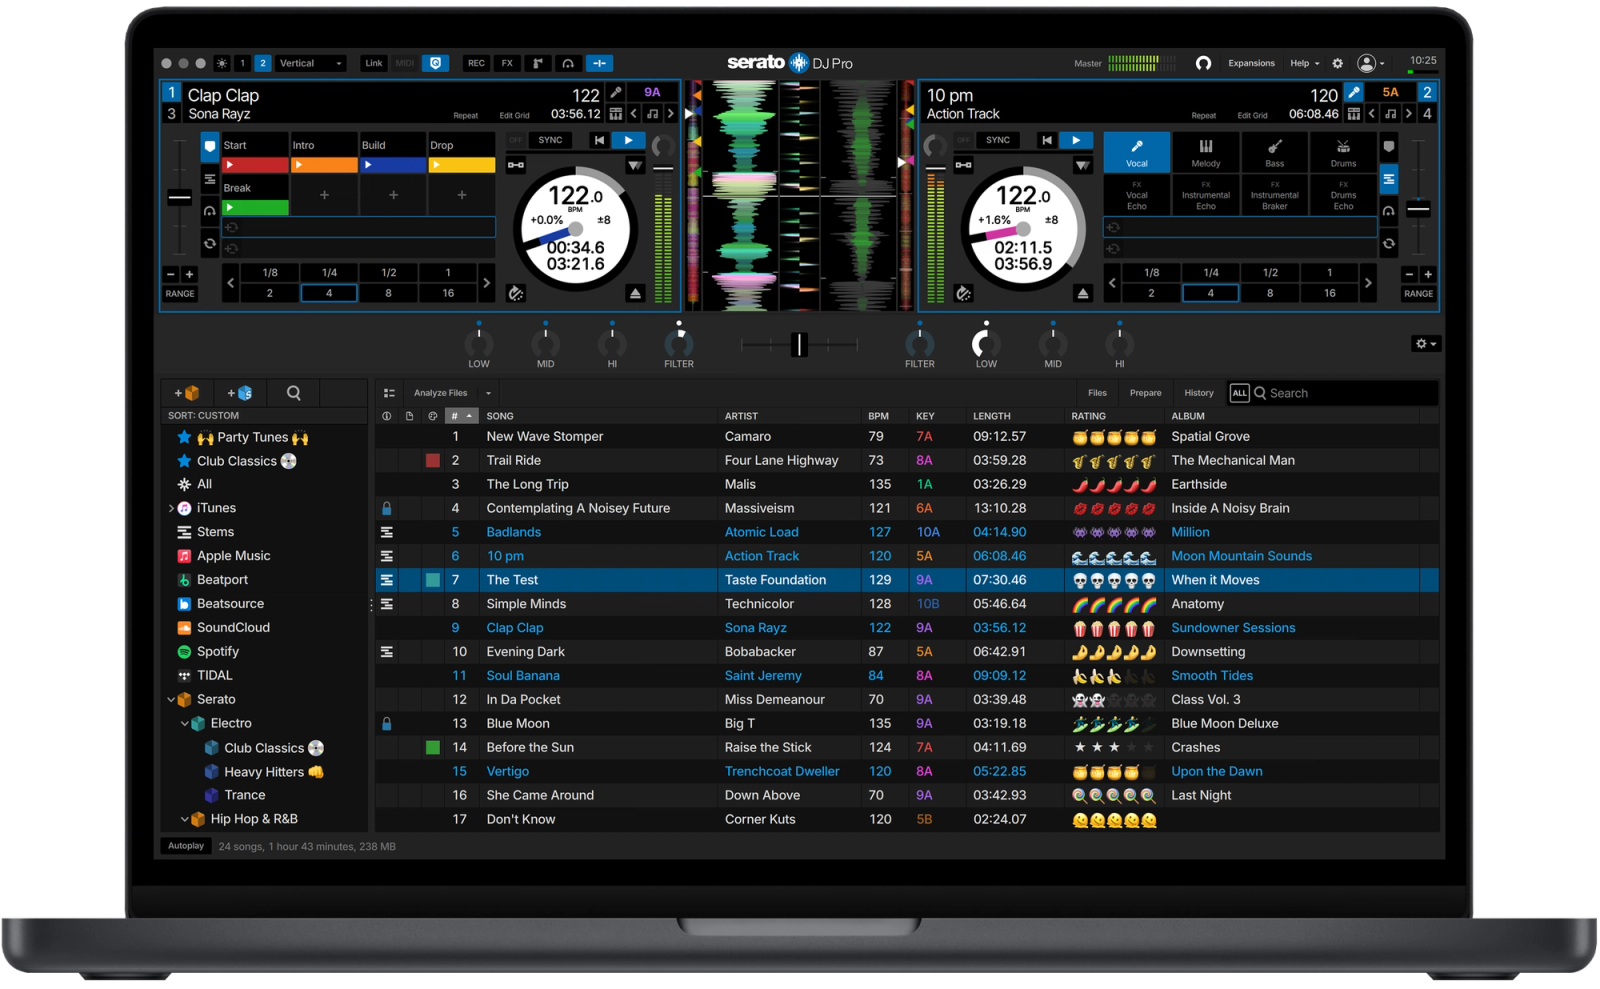Open the Vertical layout dropdown
This screenshot has height=989, width=1600.
[x=311, y=63]
